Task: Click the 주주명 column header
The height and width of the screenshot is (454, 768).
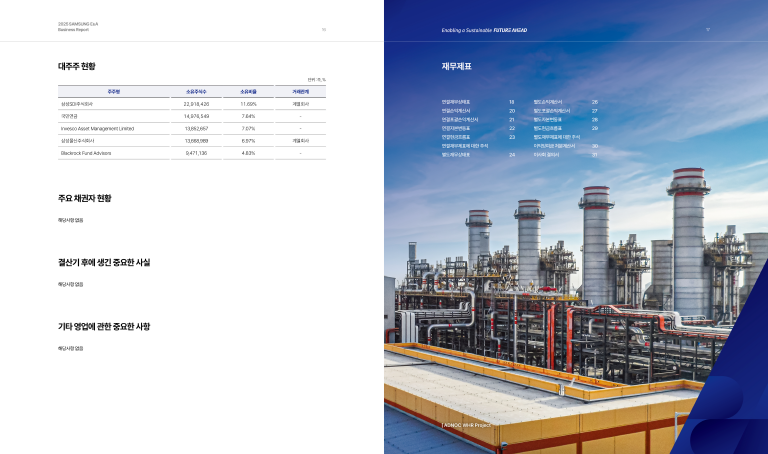Action: coord(114,92)
